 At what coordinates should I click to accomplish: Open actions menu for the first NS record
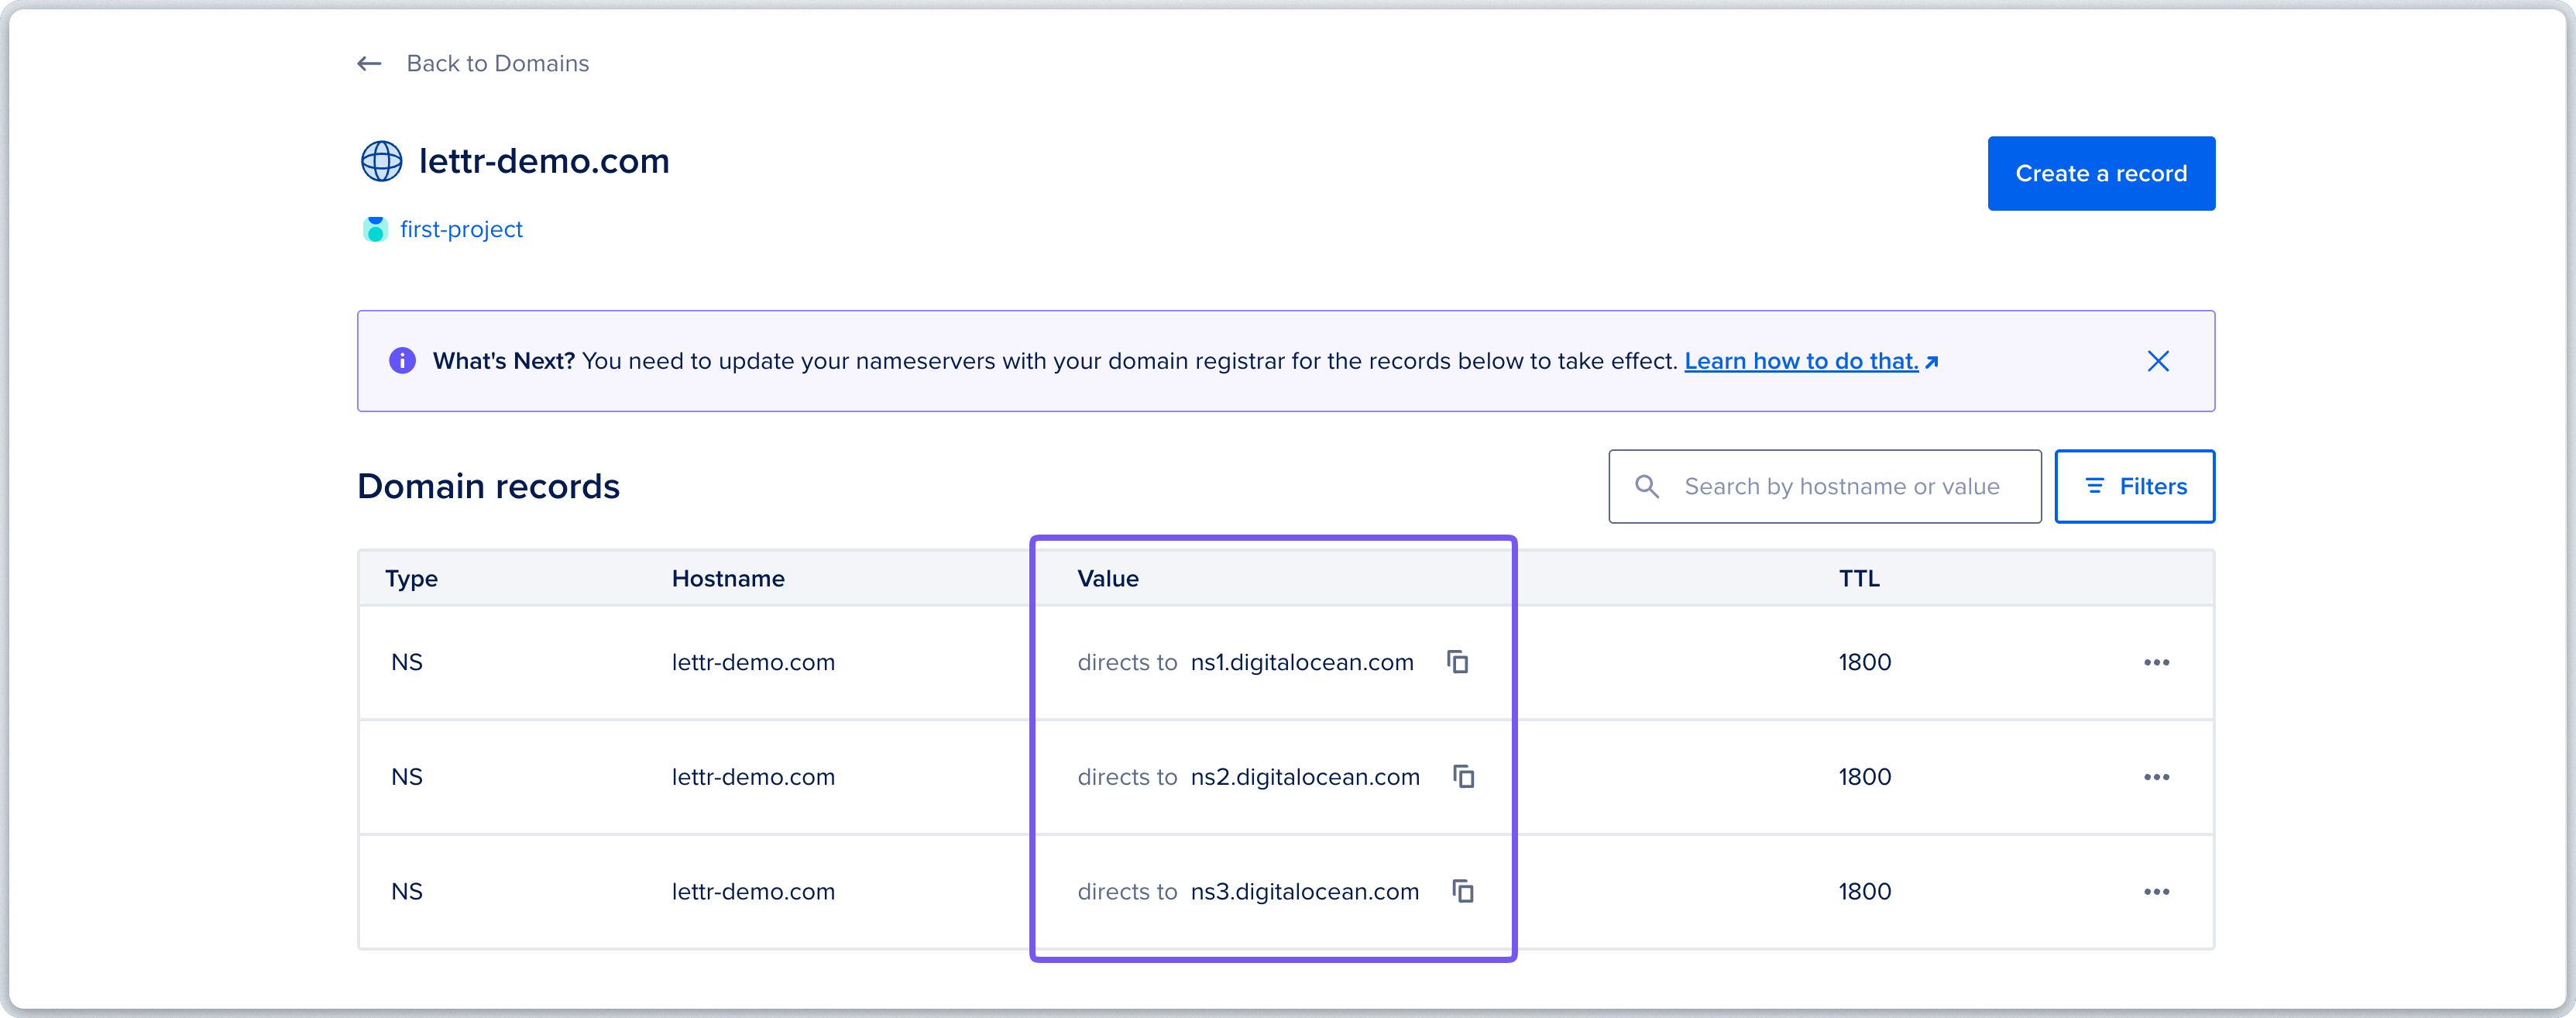2157,662
